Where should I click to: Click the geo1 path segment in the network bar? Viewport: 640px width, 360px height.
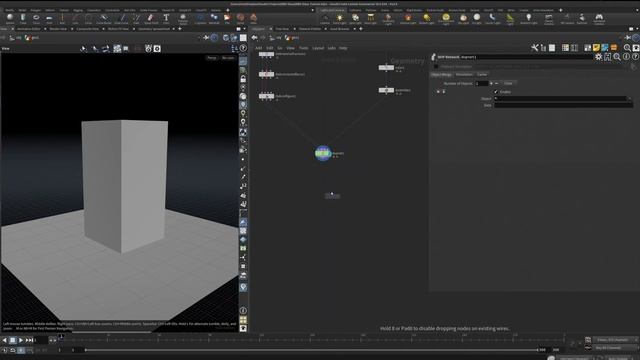(292, 38)
